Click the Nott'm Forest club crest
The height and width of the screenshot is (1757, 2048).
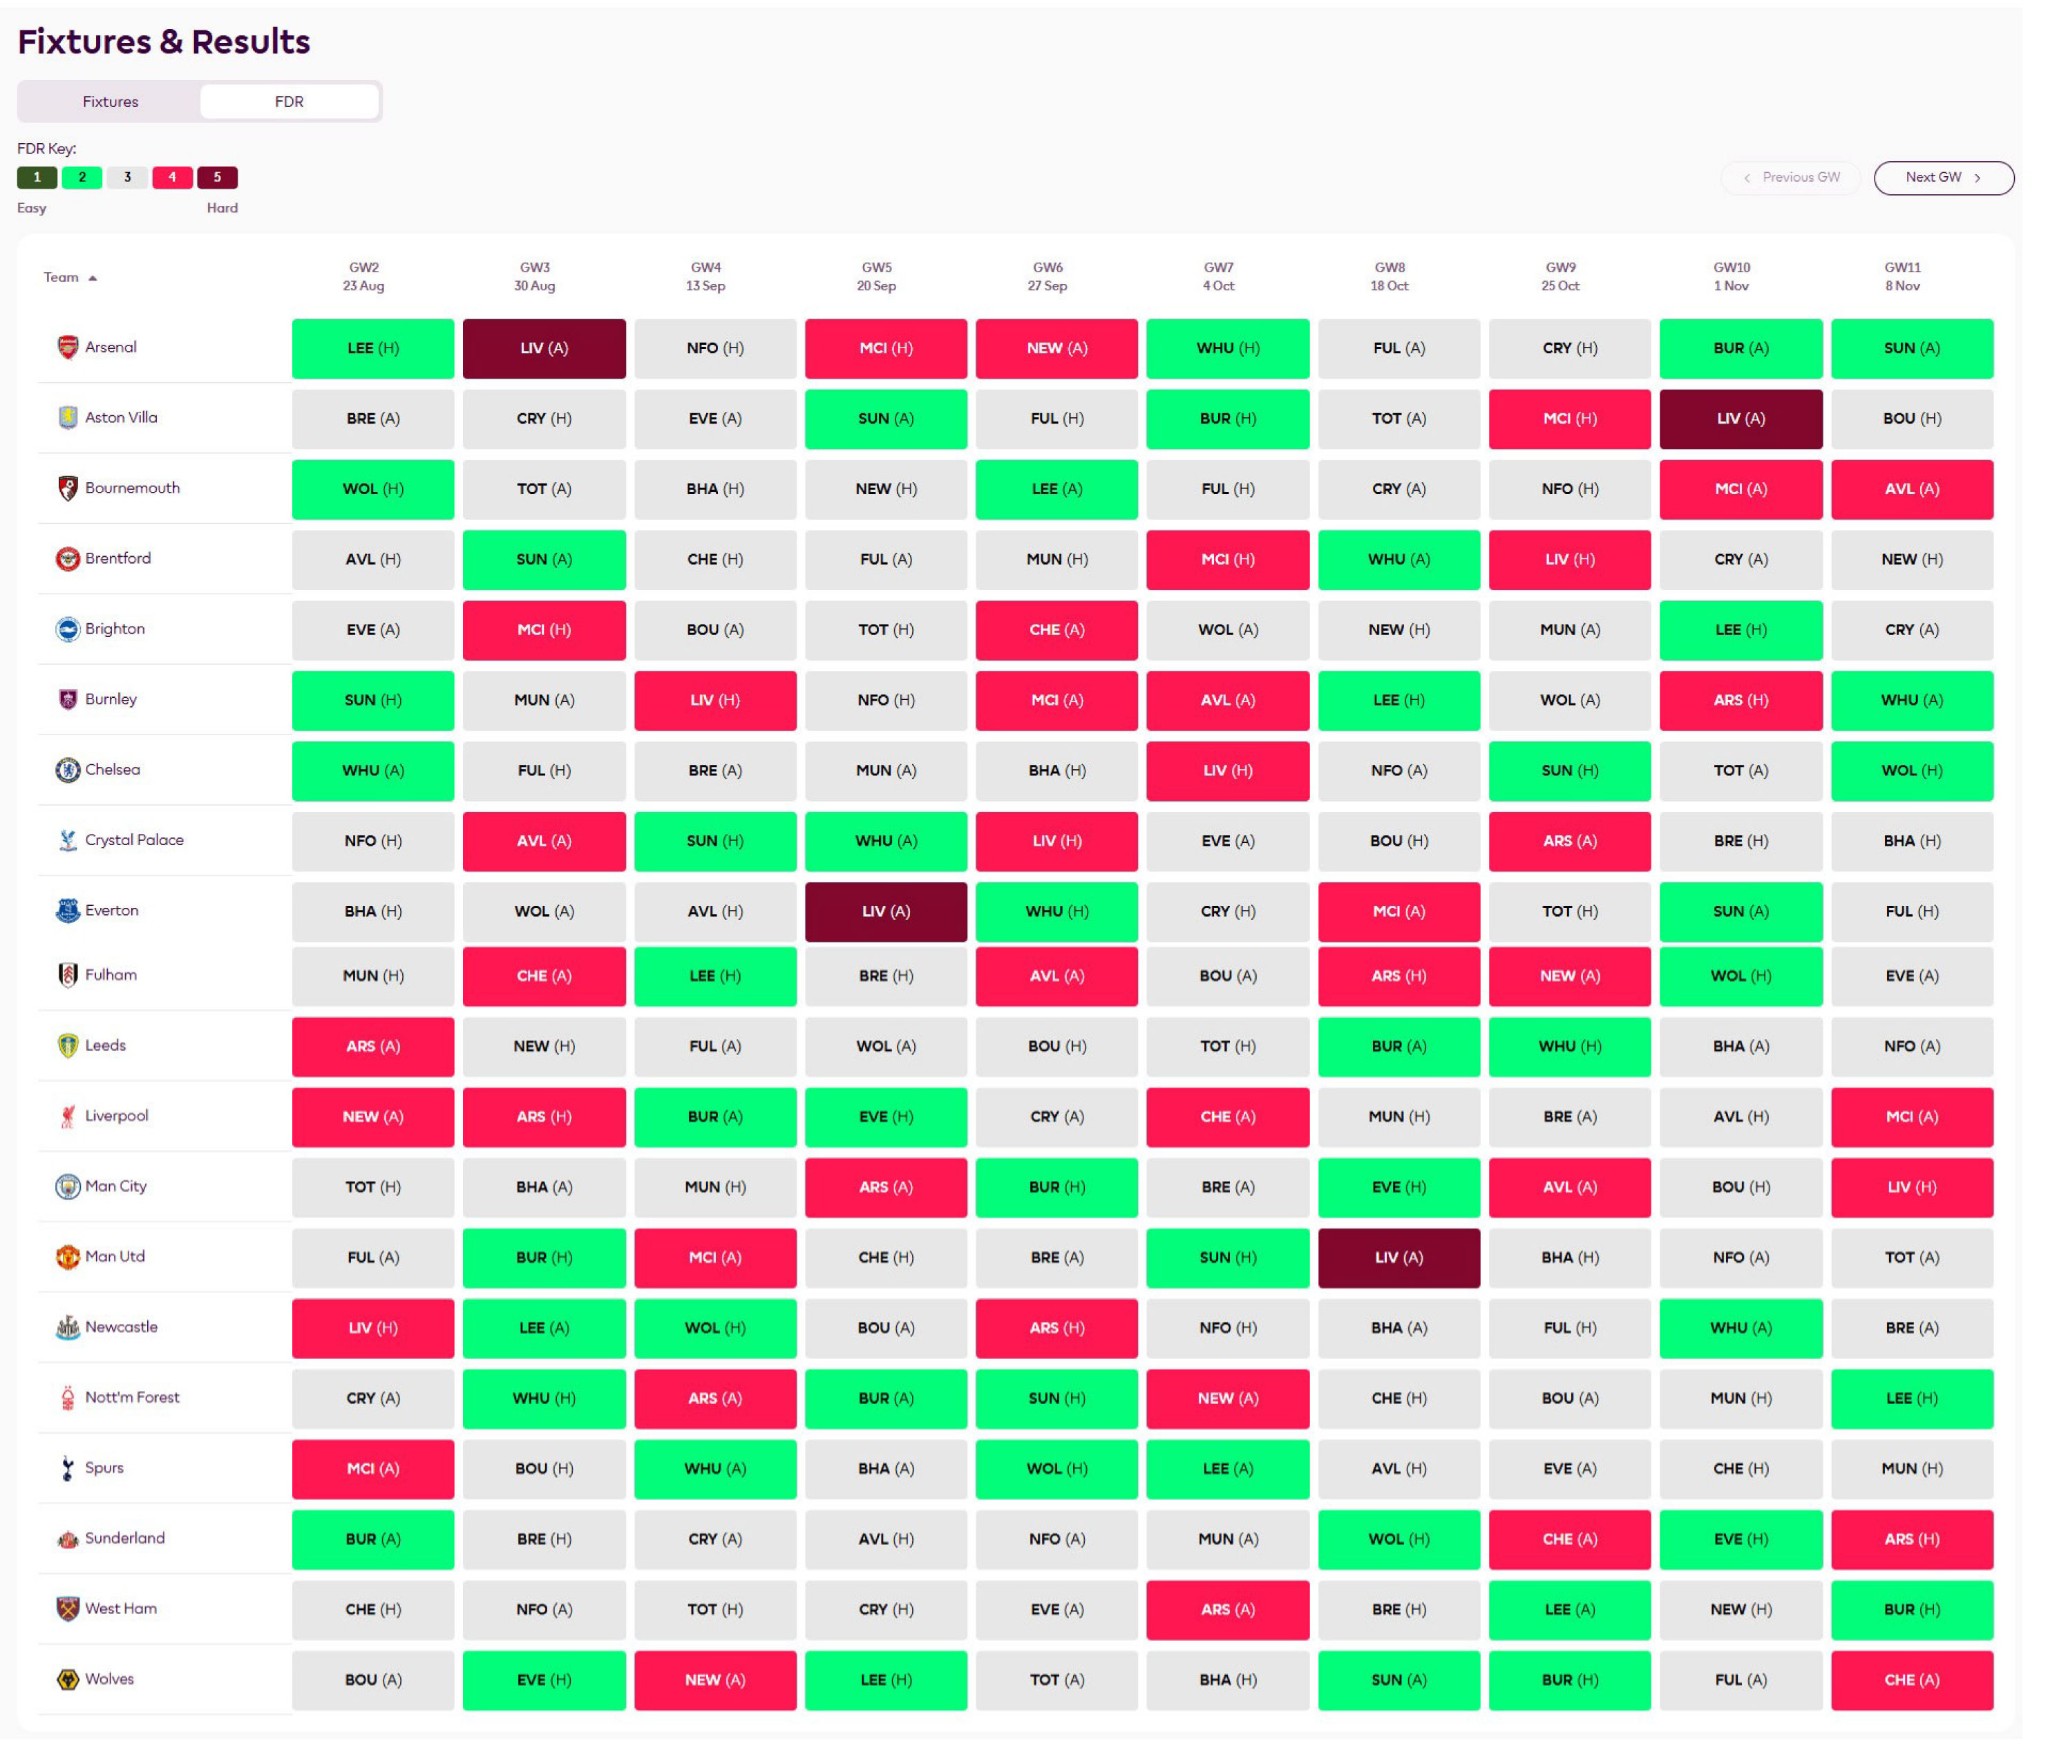(67, 1397)
